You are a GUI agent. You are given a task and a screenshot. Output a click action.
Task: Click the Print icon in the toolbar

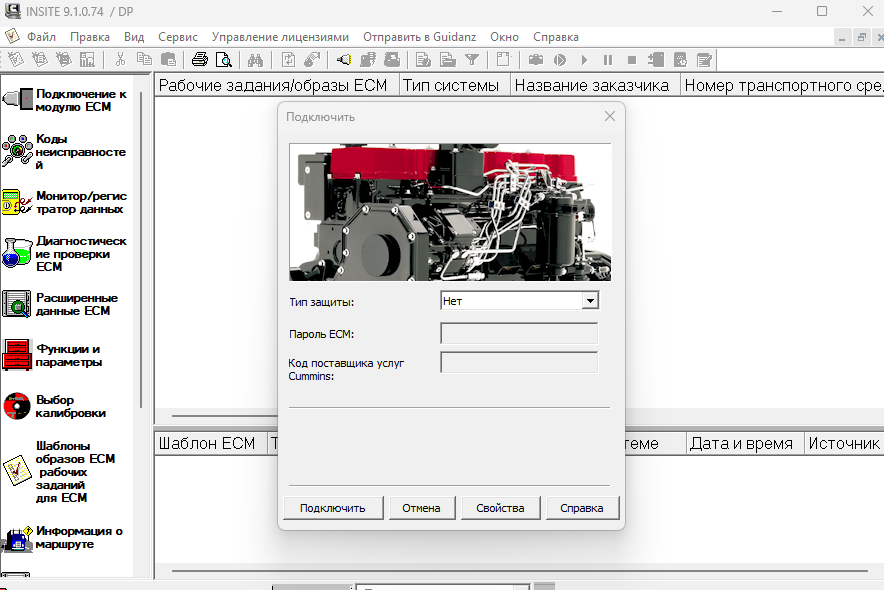pos(199,59)
